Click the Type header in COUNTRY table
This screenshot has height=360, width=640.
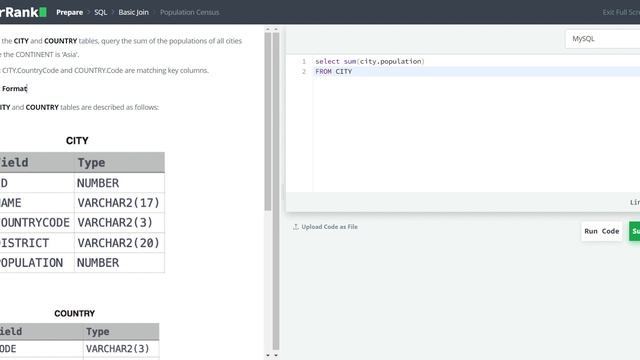tap(121, 331)
